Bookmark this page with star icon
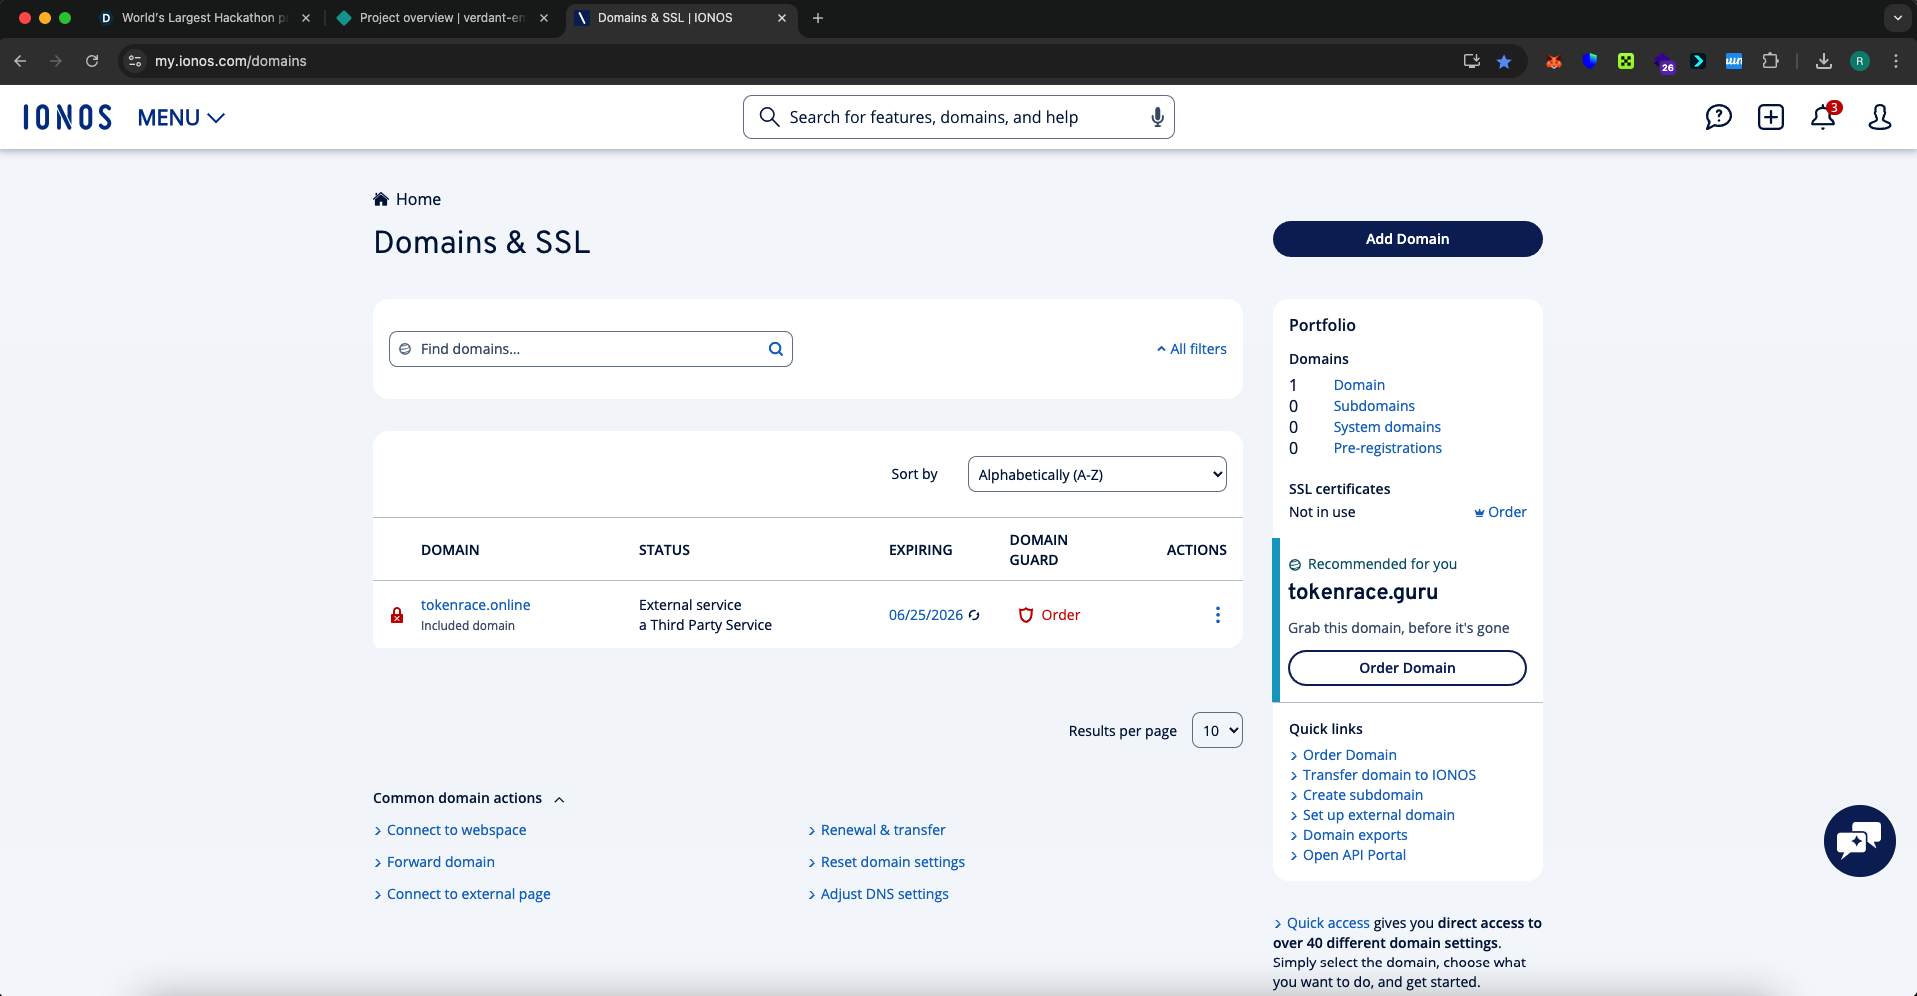The image size is (1917, 996). click(x=1504, y=61)
